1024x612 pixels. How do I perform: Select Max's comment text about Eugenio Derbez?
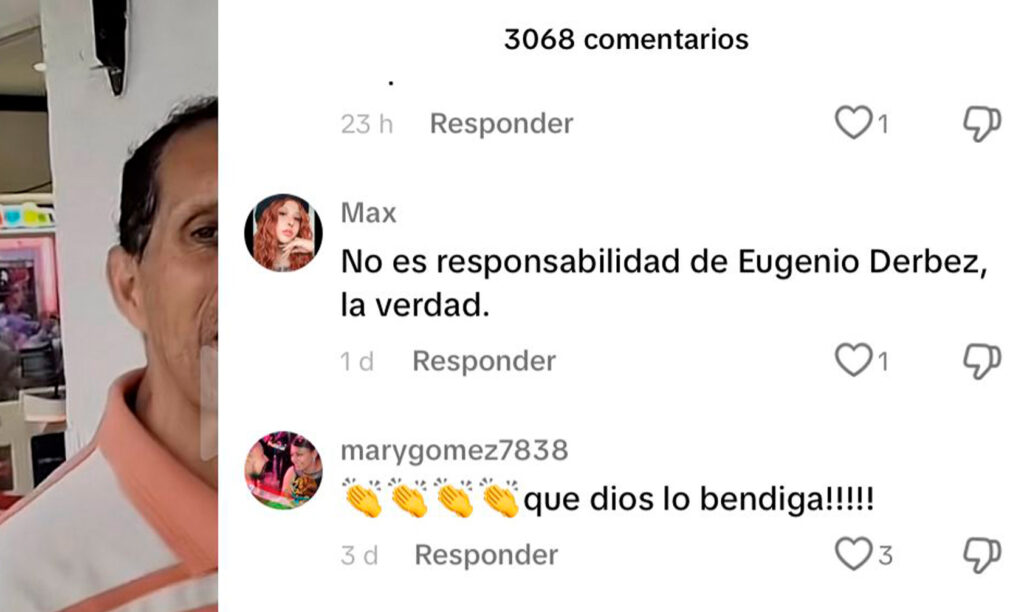(x=664, y=283)
